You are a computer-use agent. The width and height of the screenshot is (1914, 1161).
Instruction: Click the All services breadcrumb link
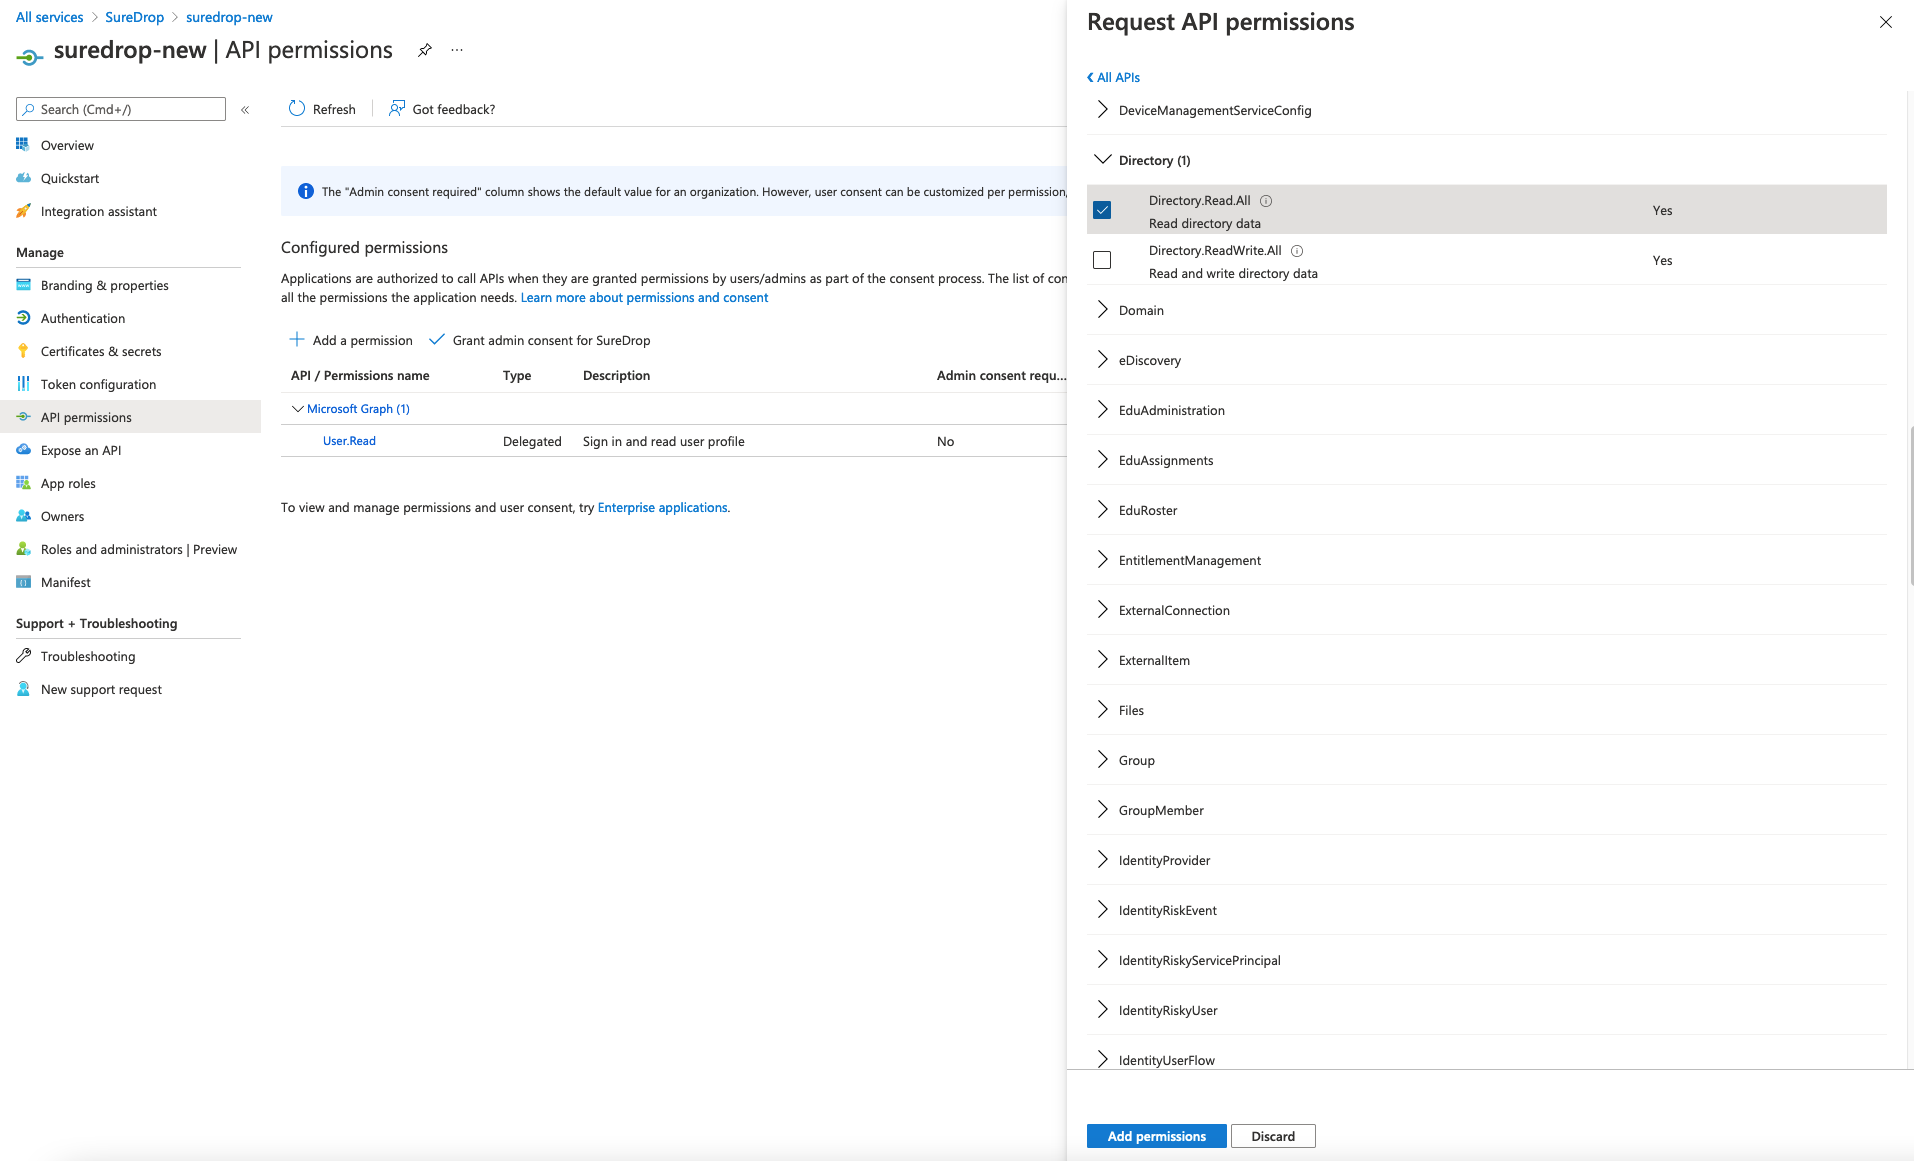(x=49, y=17)
